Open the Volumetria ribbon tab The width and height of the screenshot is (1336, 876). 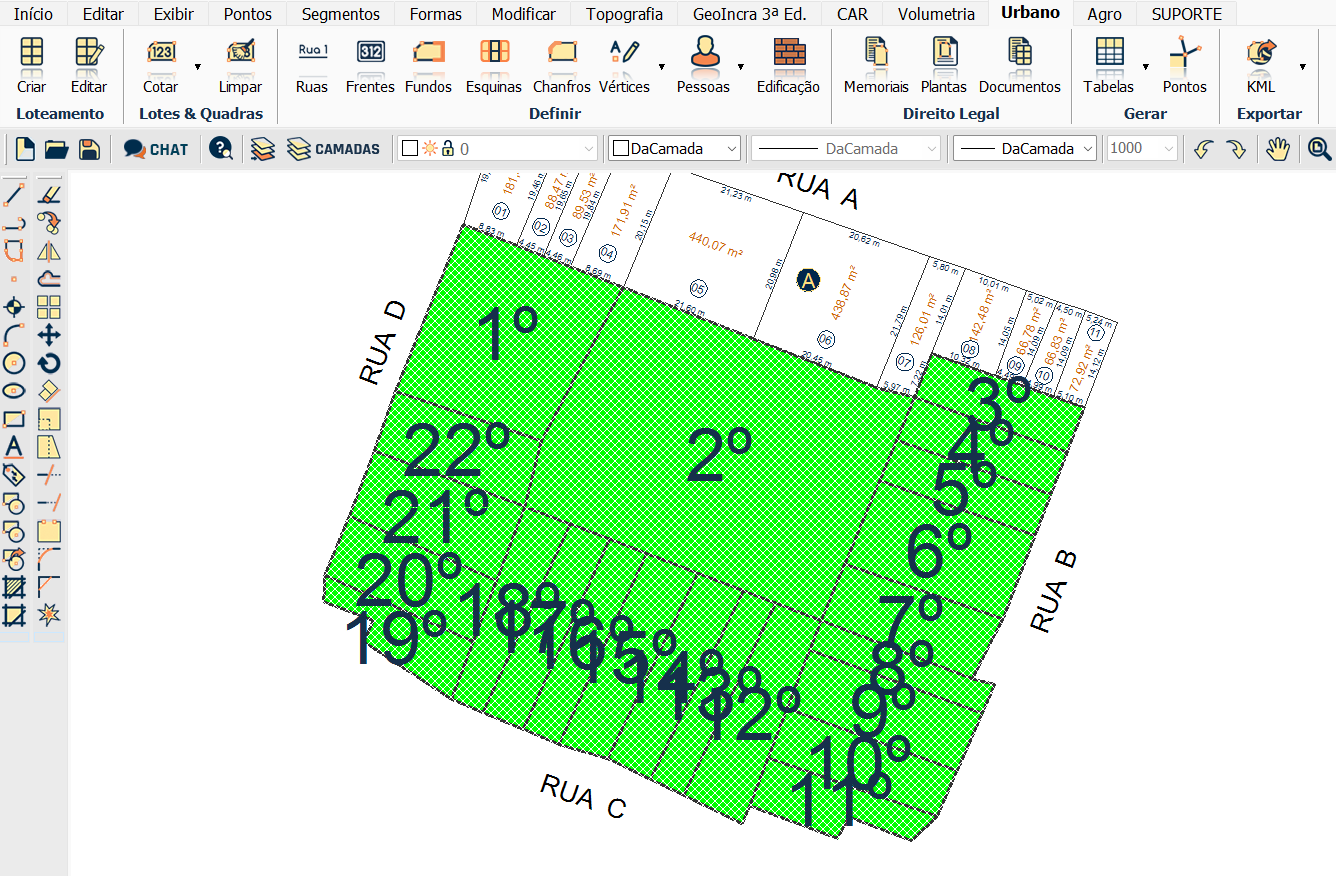935,14
